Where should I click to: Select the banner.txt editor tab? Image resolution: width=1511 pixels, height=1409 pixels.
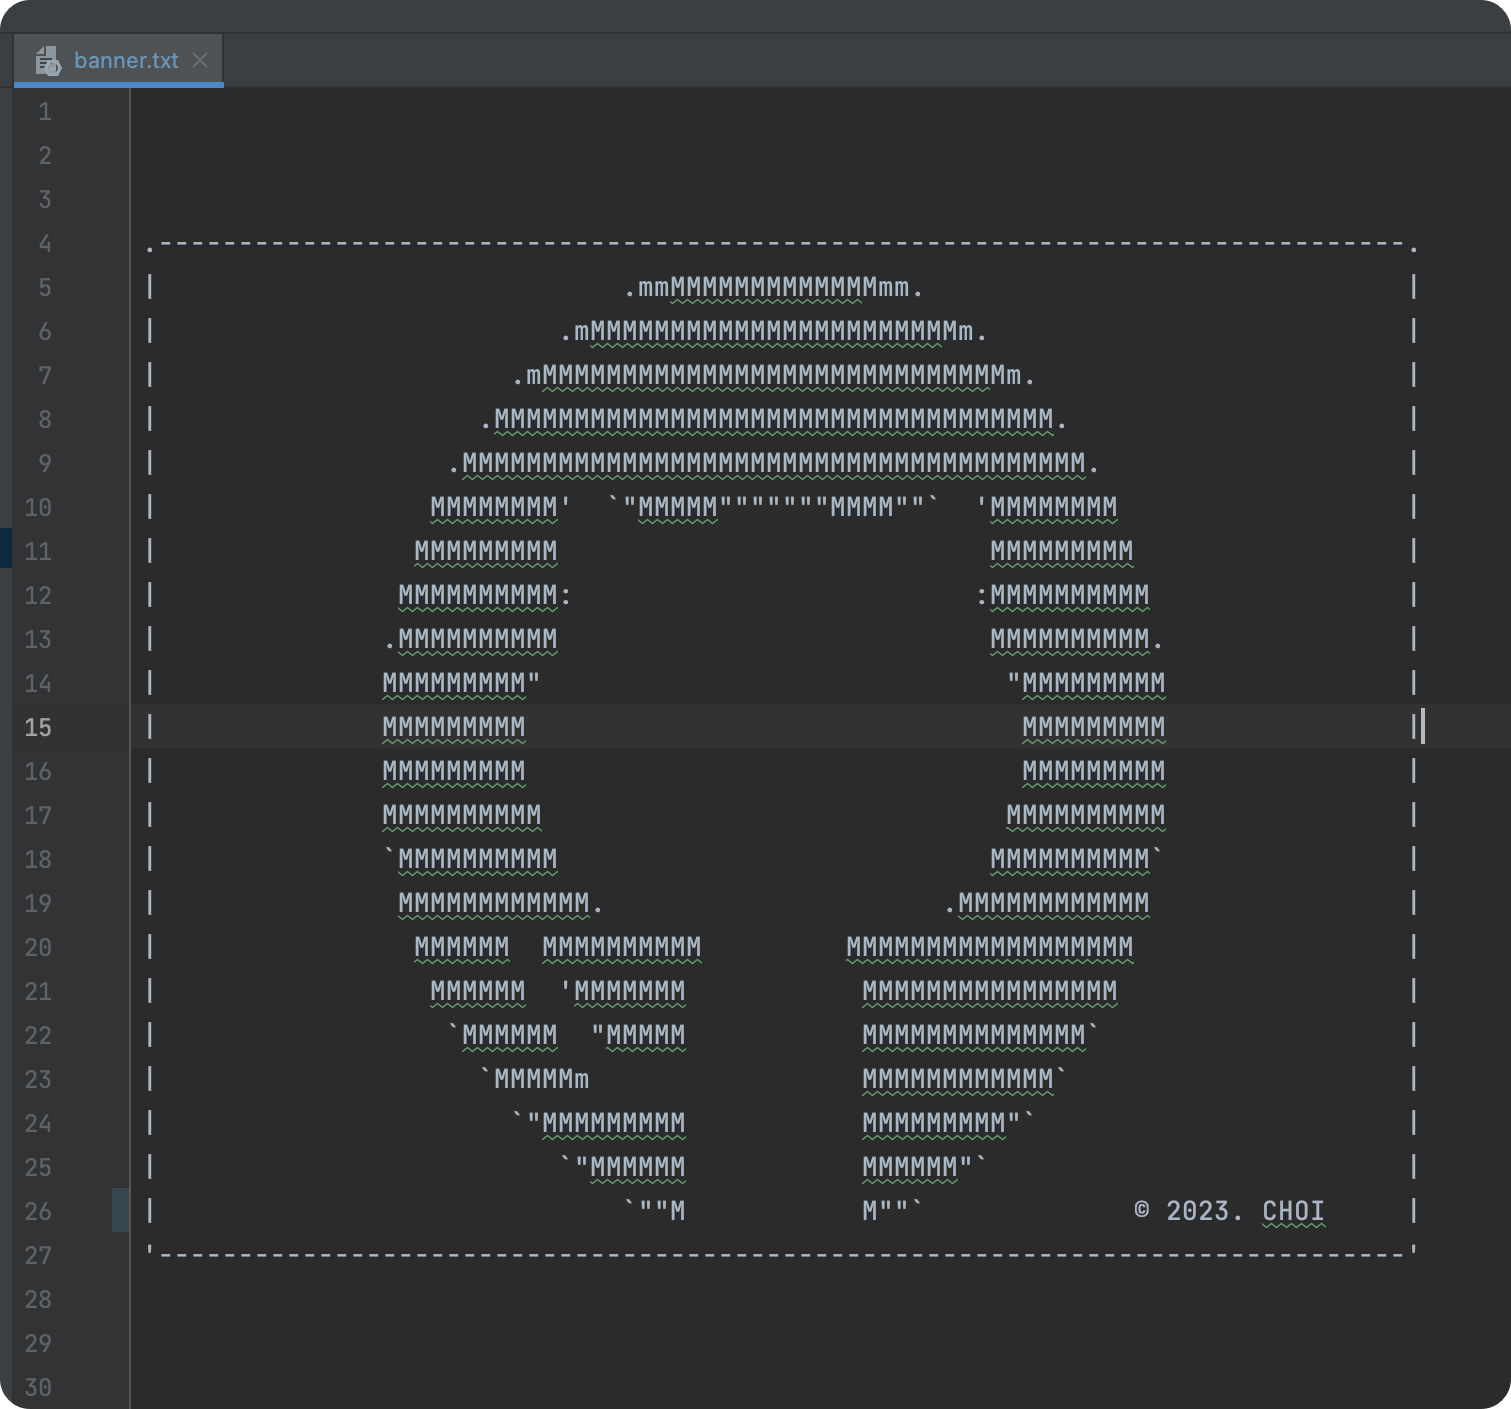click(x=118, y=60)
